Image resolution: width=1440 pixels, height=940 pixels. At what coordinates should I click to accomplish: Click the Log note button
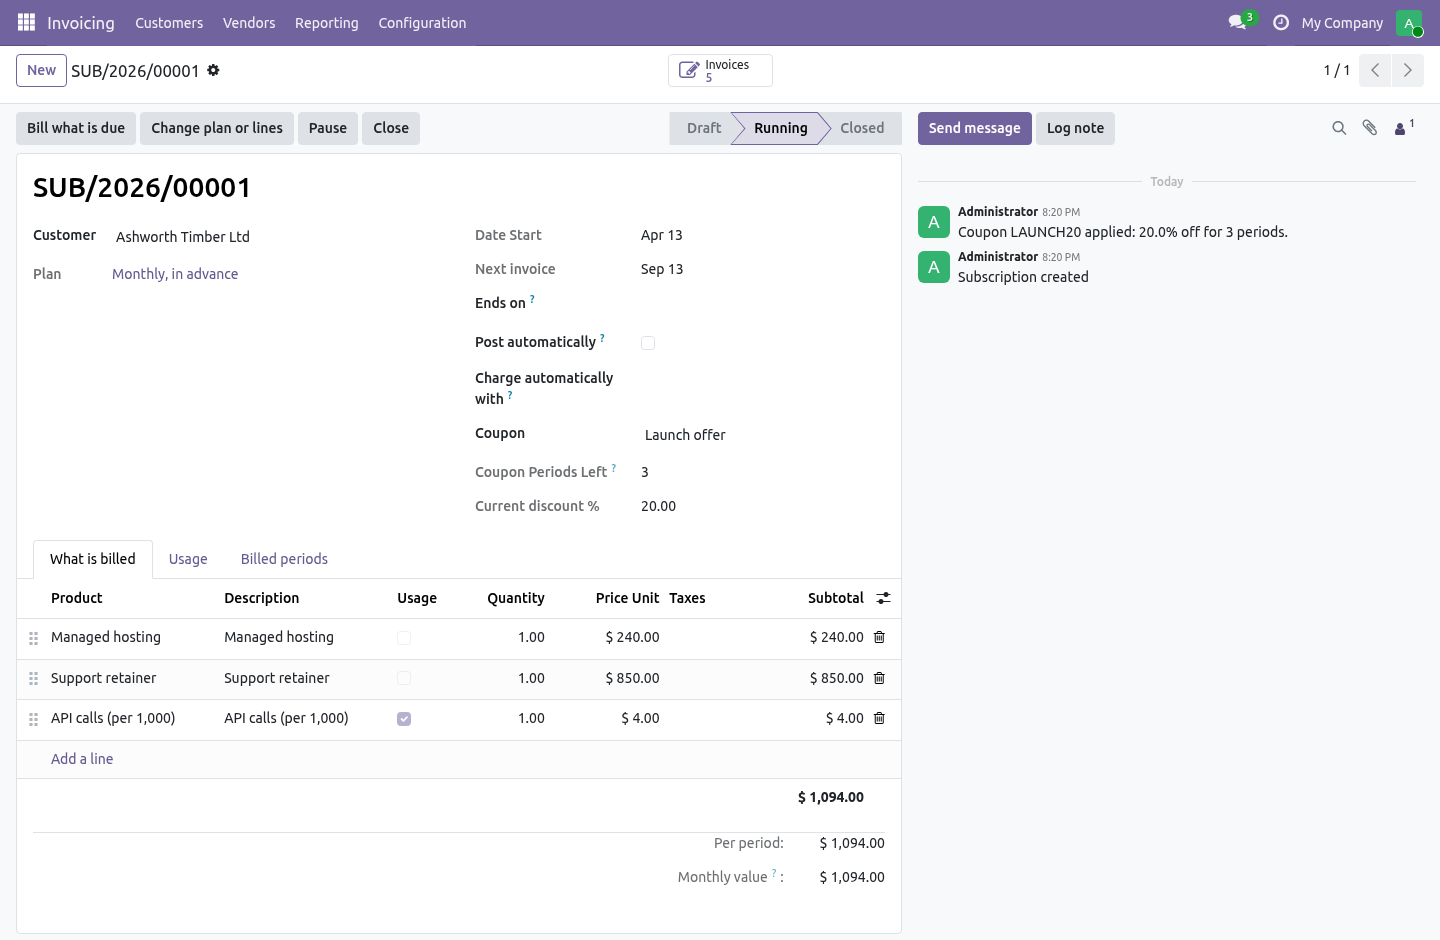1076,128
